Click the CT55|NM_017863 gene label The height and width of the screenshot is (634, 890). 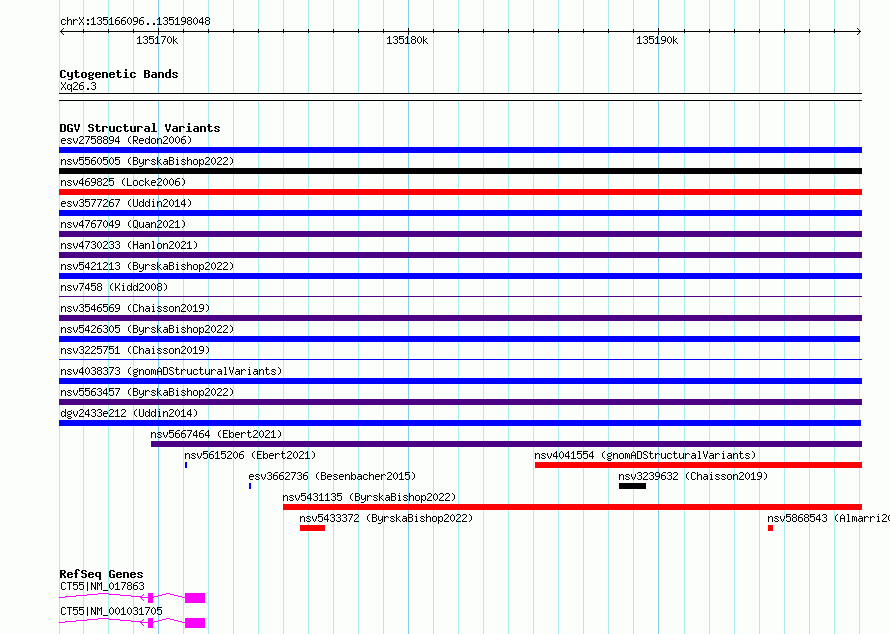point(102,587)
